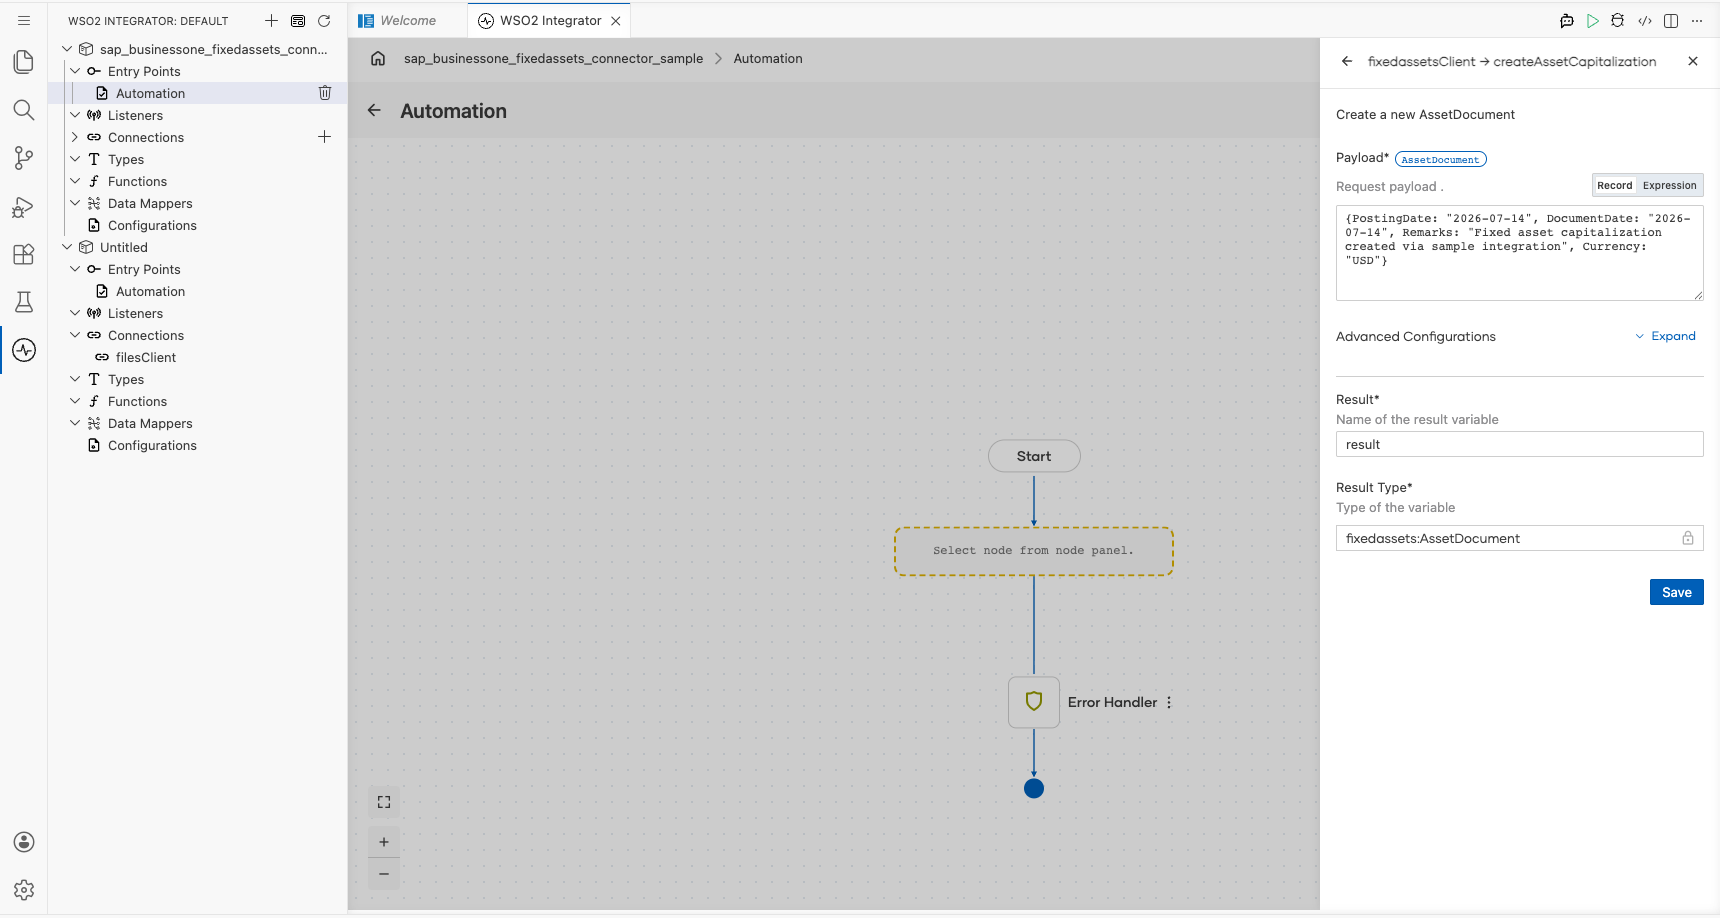Click lock icon in Result Type field
The height and width of the screenshot is (918, 1720).
pyautogui.click(x=1688, y=538)
